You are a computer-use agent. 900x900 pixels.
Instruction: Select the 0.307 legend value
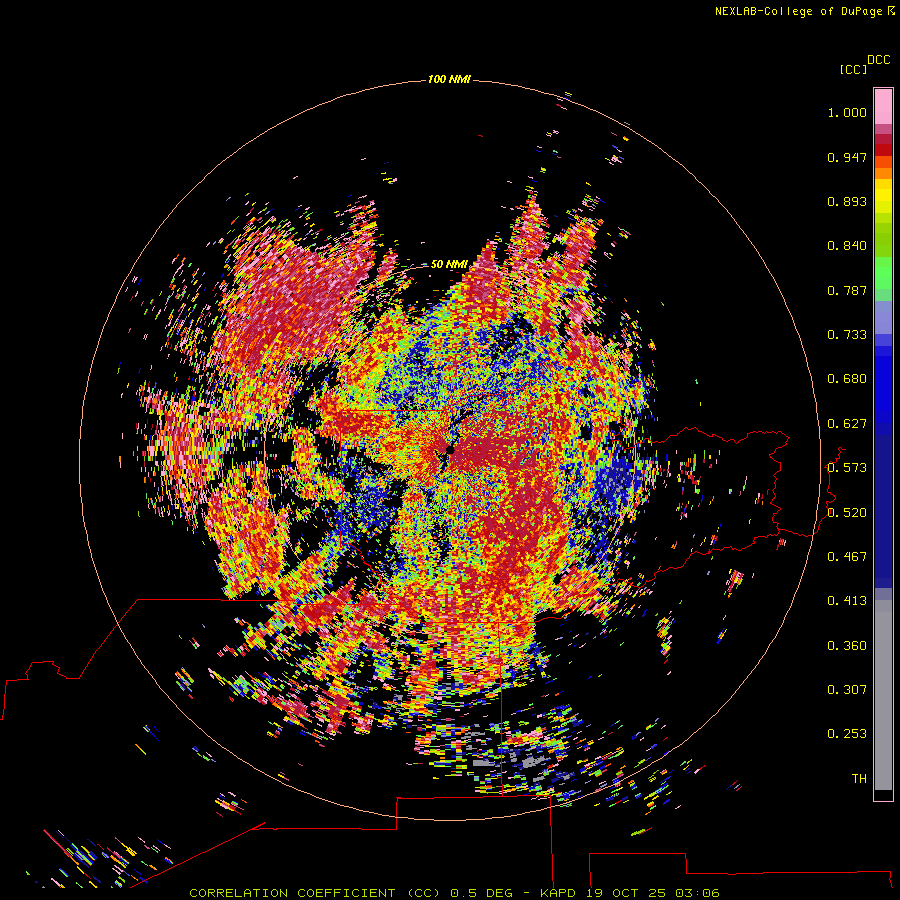click(847, 690)
